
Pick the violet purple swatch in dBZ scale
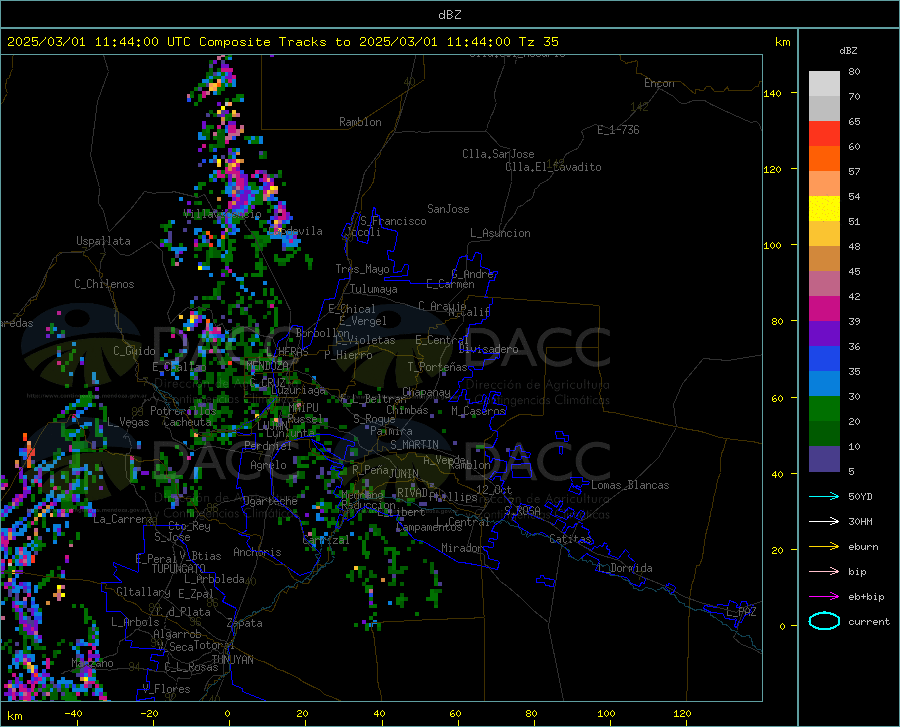tap(824, 334)
